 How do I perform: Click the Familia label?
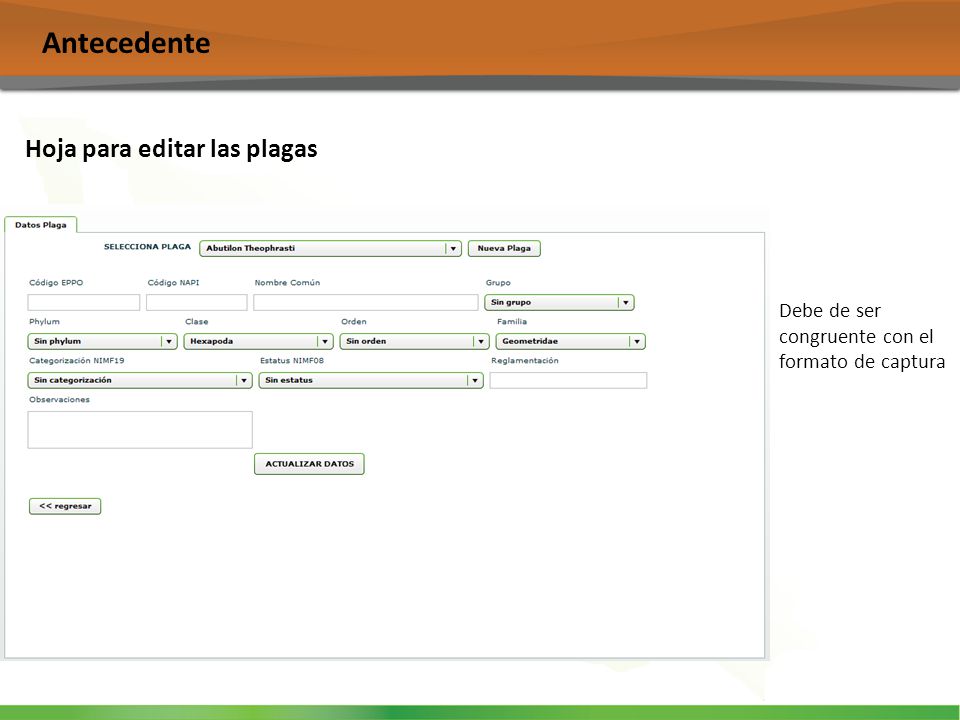coord(512,321)
